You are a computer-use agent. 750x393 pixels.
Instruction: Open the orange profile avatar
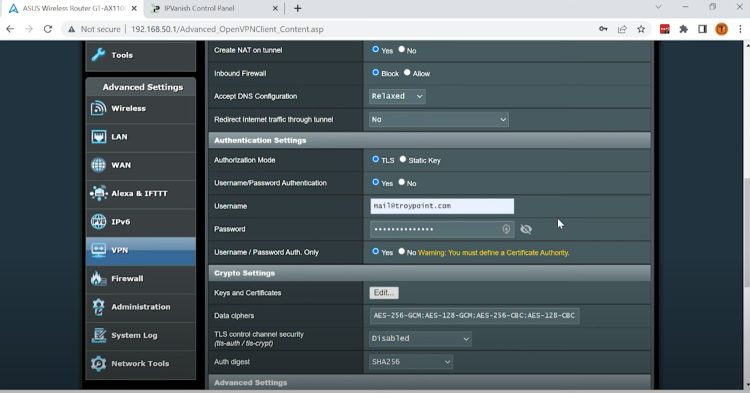click(721, 29)
